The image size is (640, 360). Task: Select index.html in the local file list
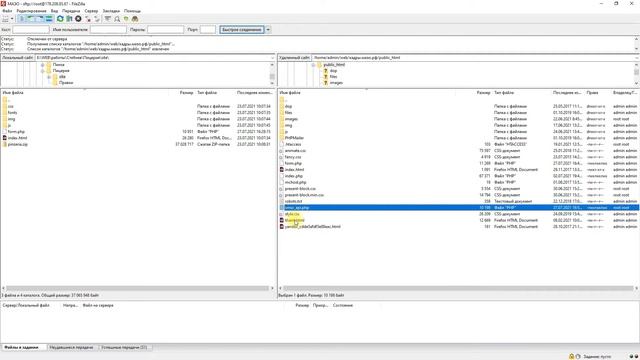(18, 138)
